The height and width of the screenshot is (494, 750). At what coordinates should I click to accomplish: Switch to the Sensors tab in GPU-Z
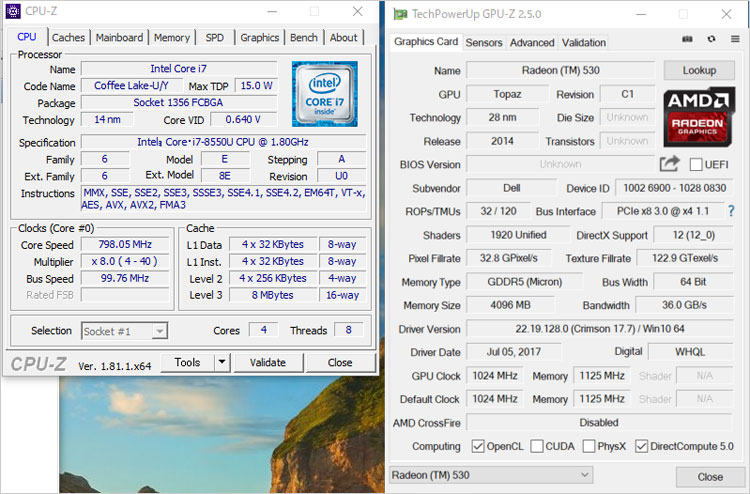[x=484, y=43]
